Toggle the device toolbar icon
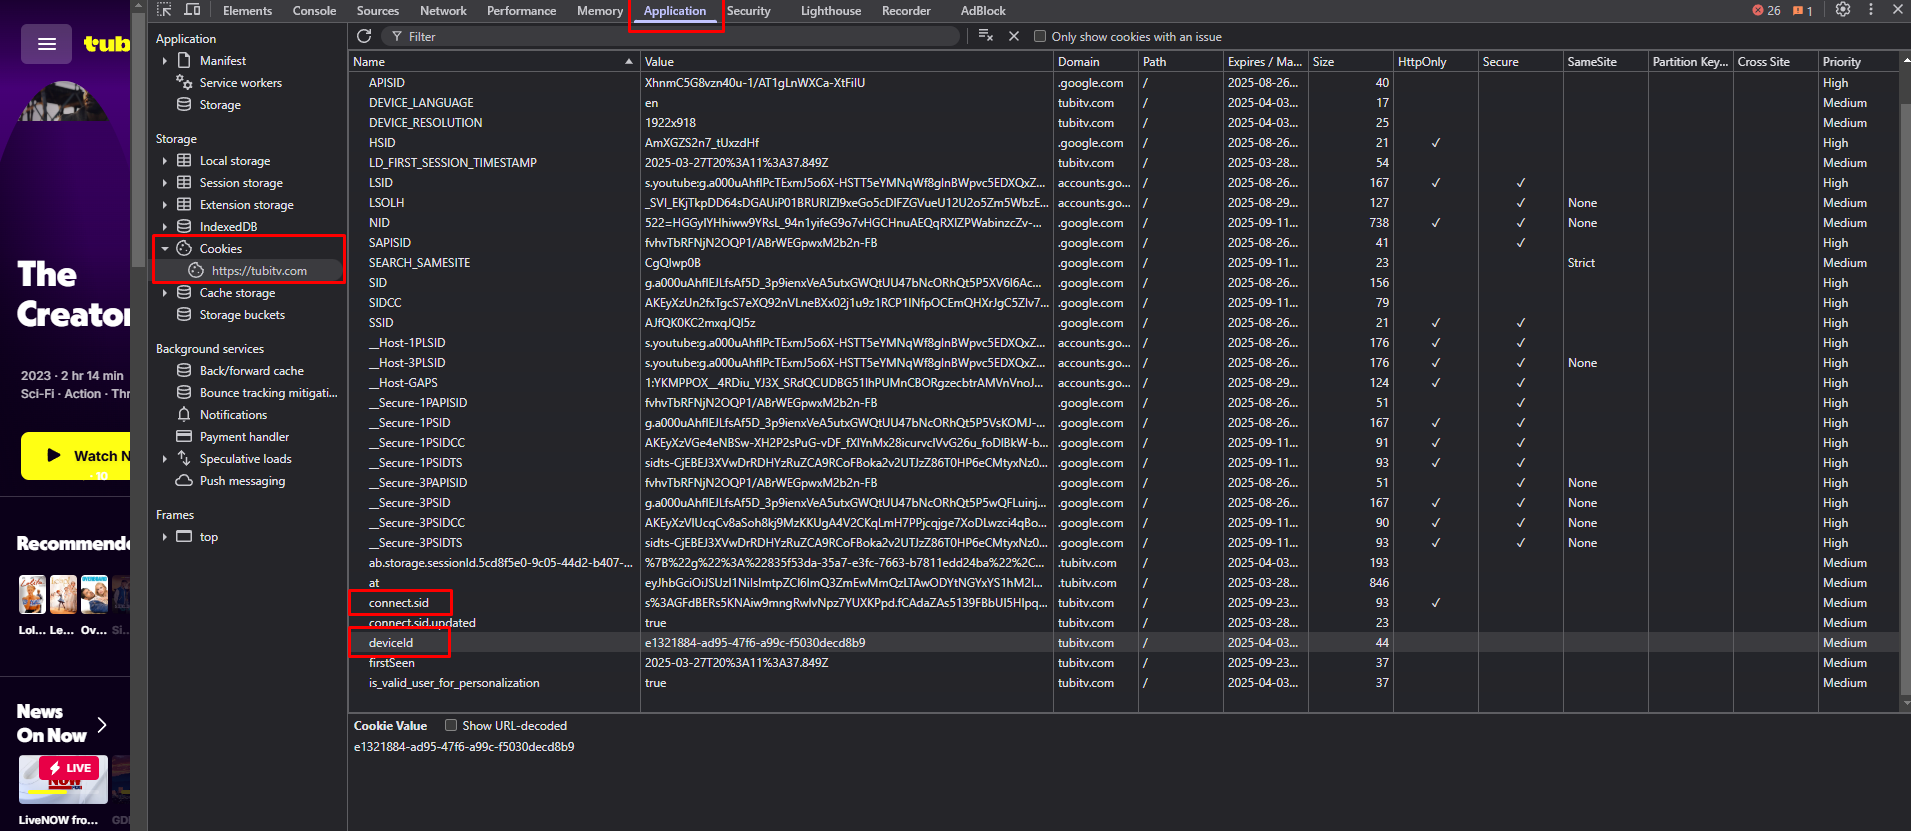Screen dimensions: 1911x831 pyautogui.click(x=192, y=10)
